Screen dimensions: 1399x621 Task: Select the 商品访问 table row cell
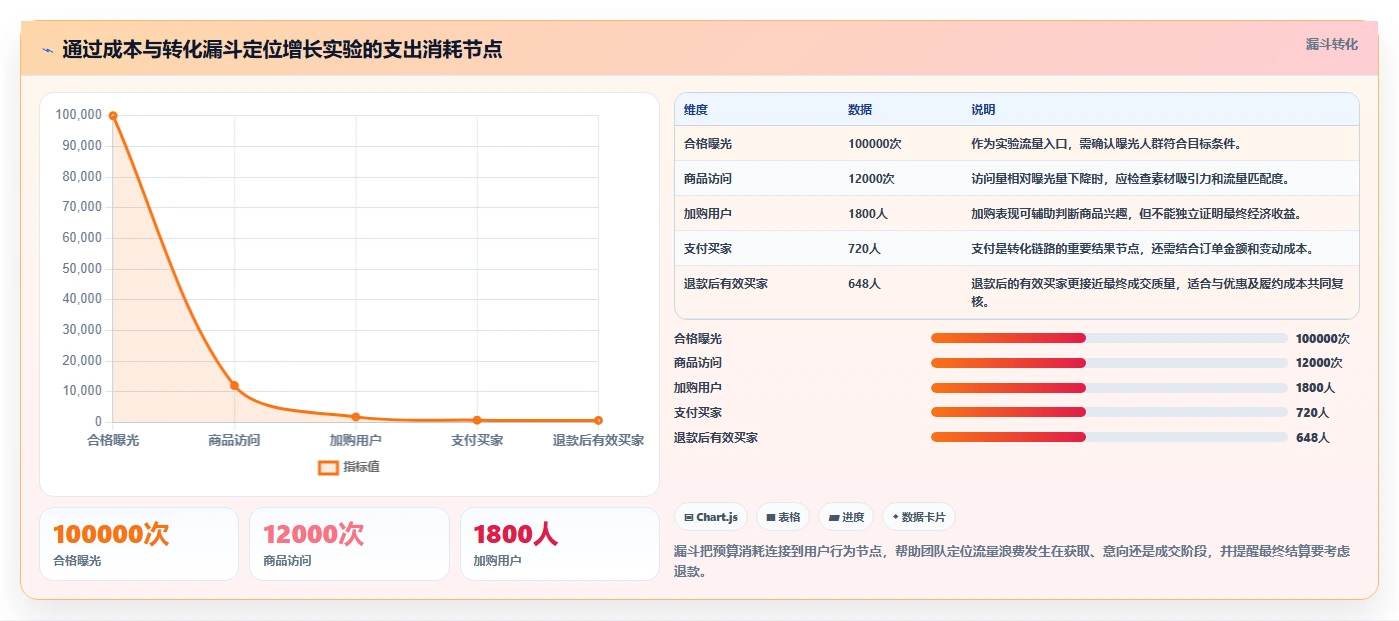[x=758, y=179]
